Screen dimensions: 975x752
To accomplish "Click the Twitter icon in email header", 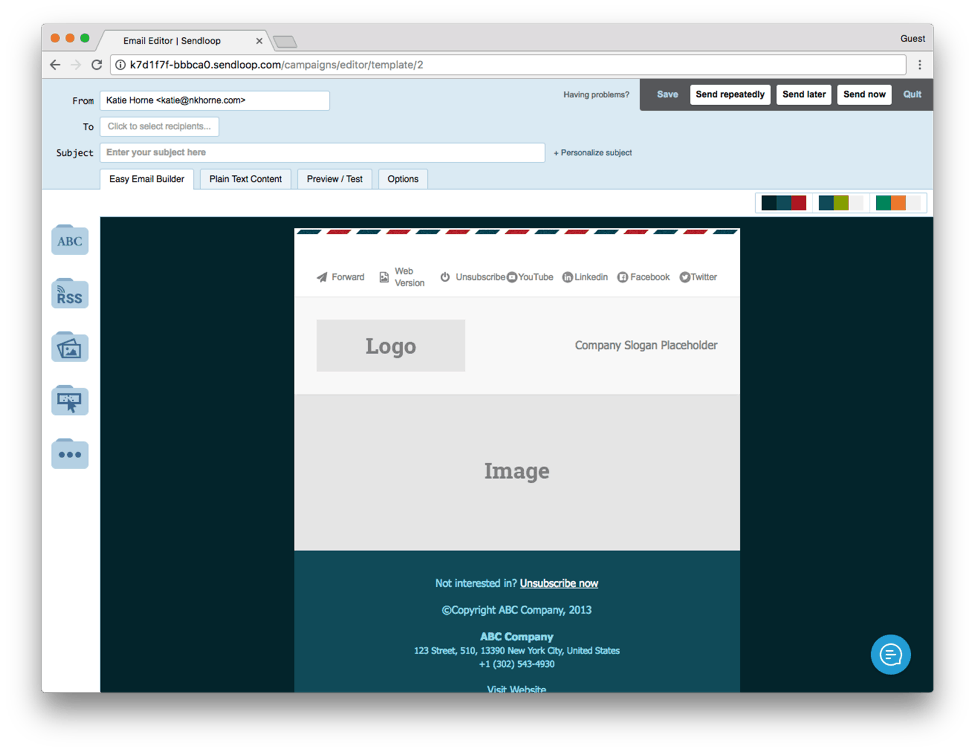I will (685, 277).
